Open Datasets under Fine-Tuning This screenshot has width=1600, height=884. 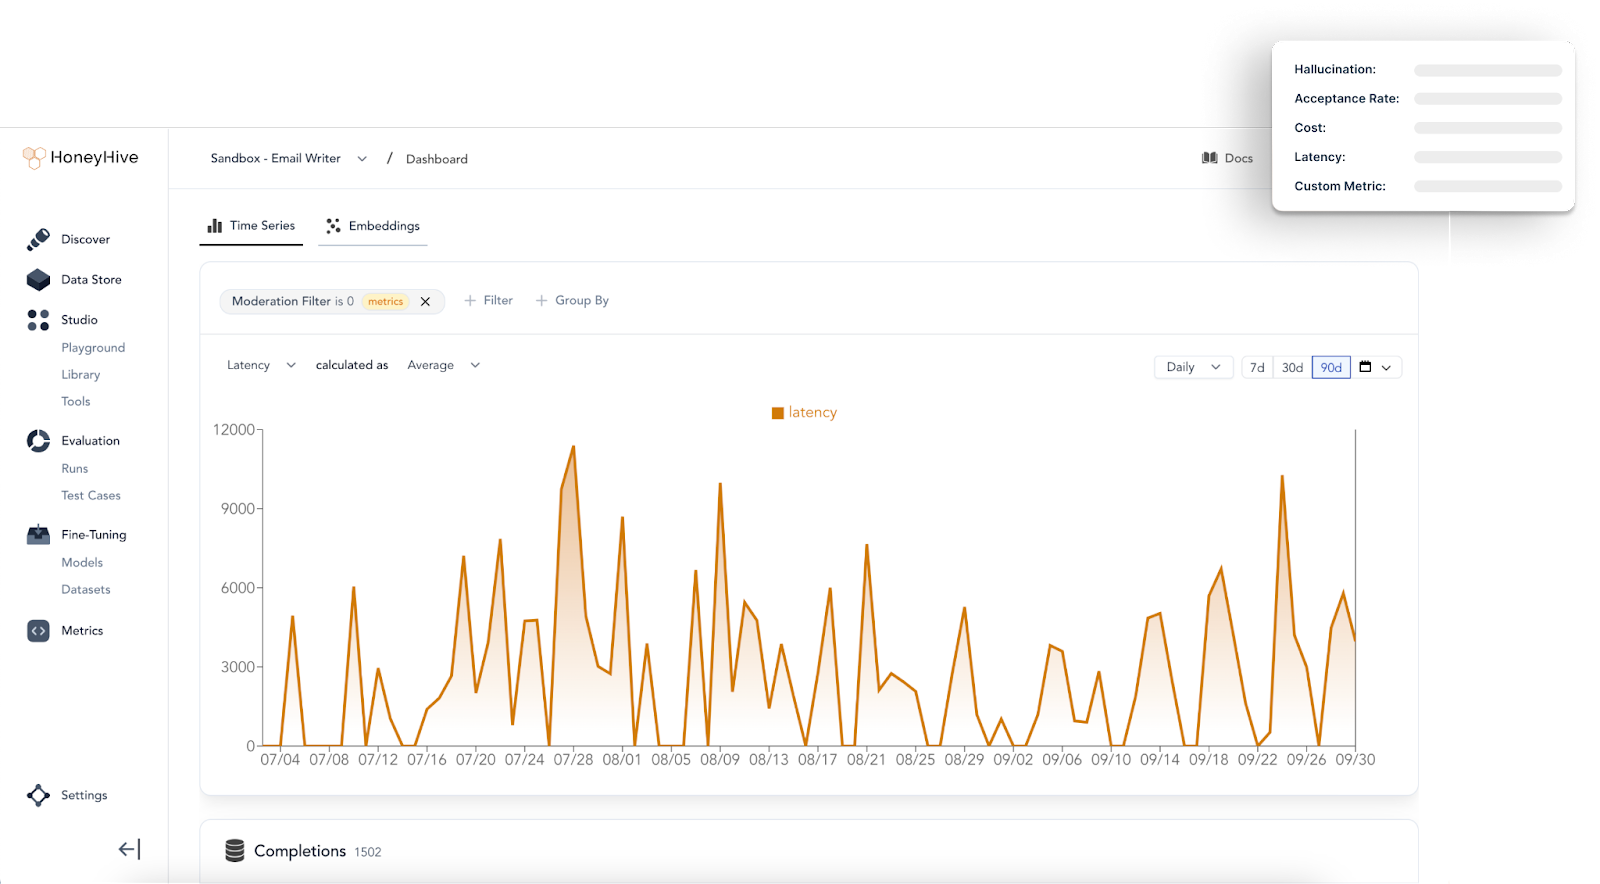(86, 590)
